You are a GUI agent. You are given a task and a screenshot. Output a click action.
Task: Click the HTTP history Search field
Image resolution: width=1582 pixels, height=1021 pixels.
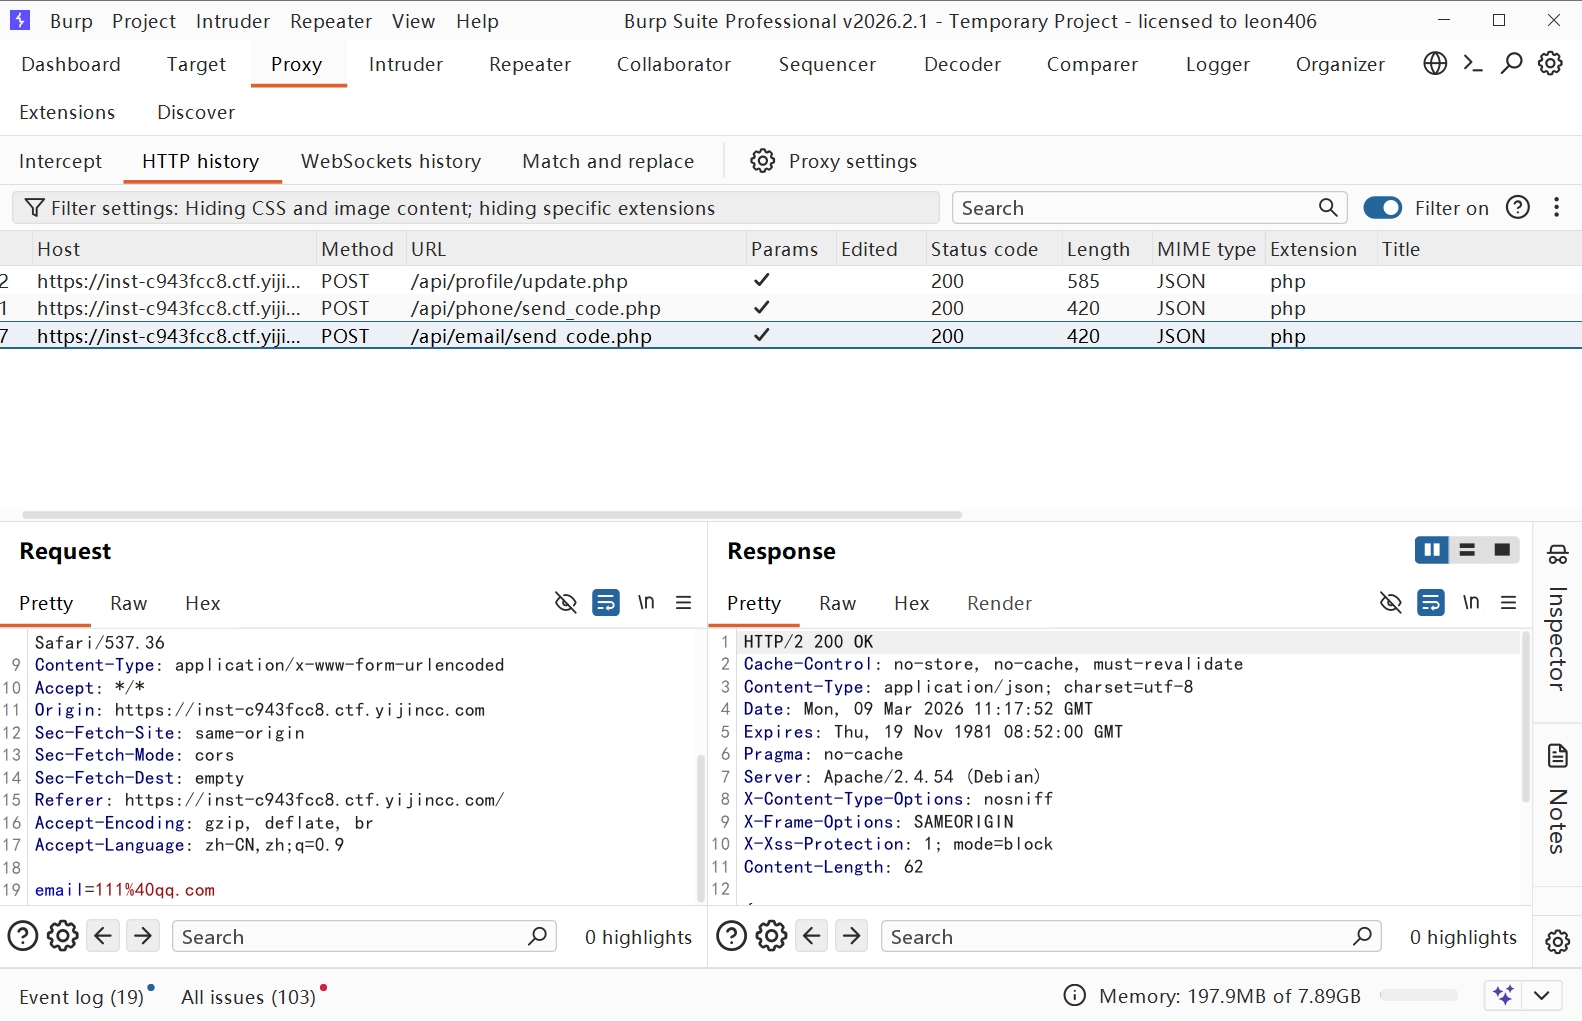coord(1135,208)
